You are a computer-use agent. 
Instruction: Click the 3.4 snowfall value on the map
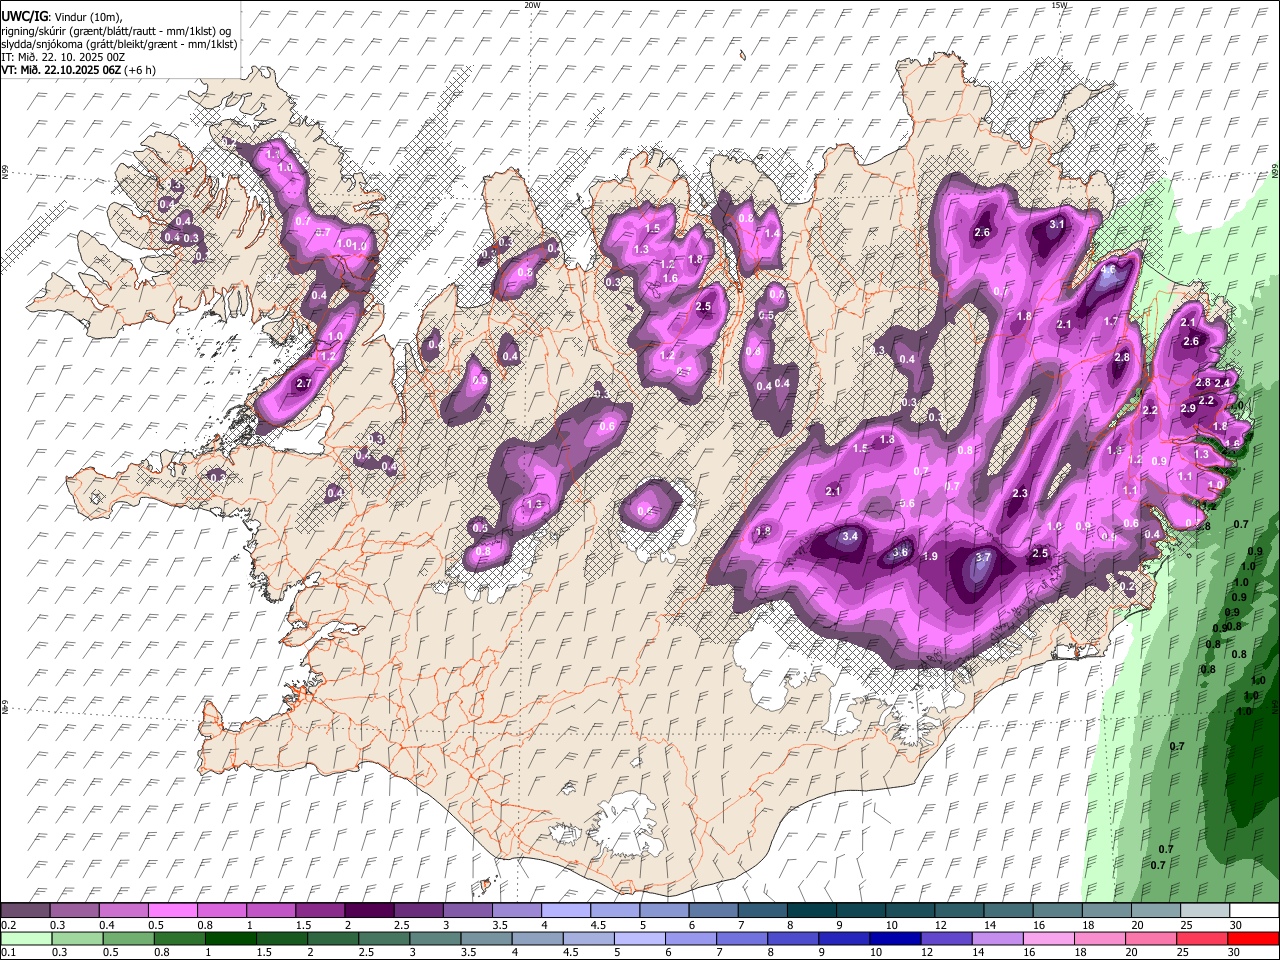tap(850, 537)
